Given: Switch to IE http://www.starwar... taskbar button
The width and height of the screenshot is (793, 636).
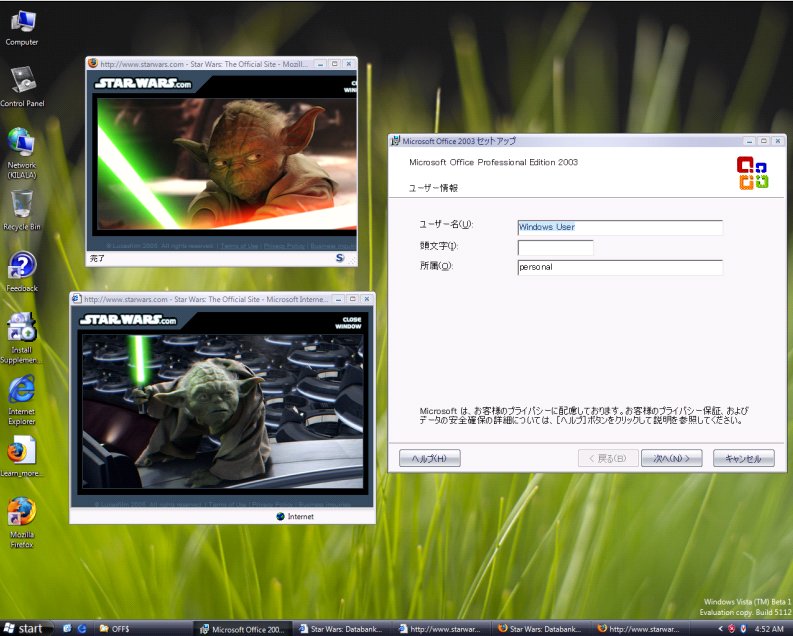Looking at the screenshot, I should [x=442, y=628].
